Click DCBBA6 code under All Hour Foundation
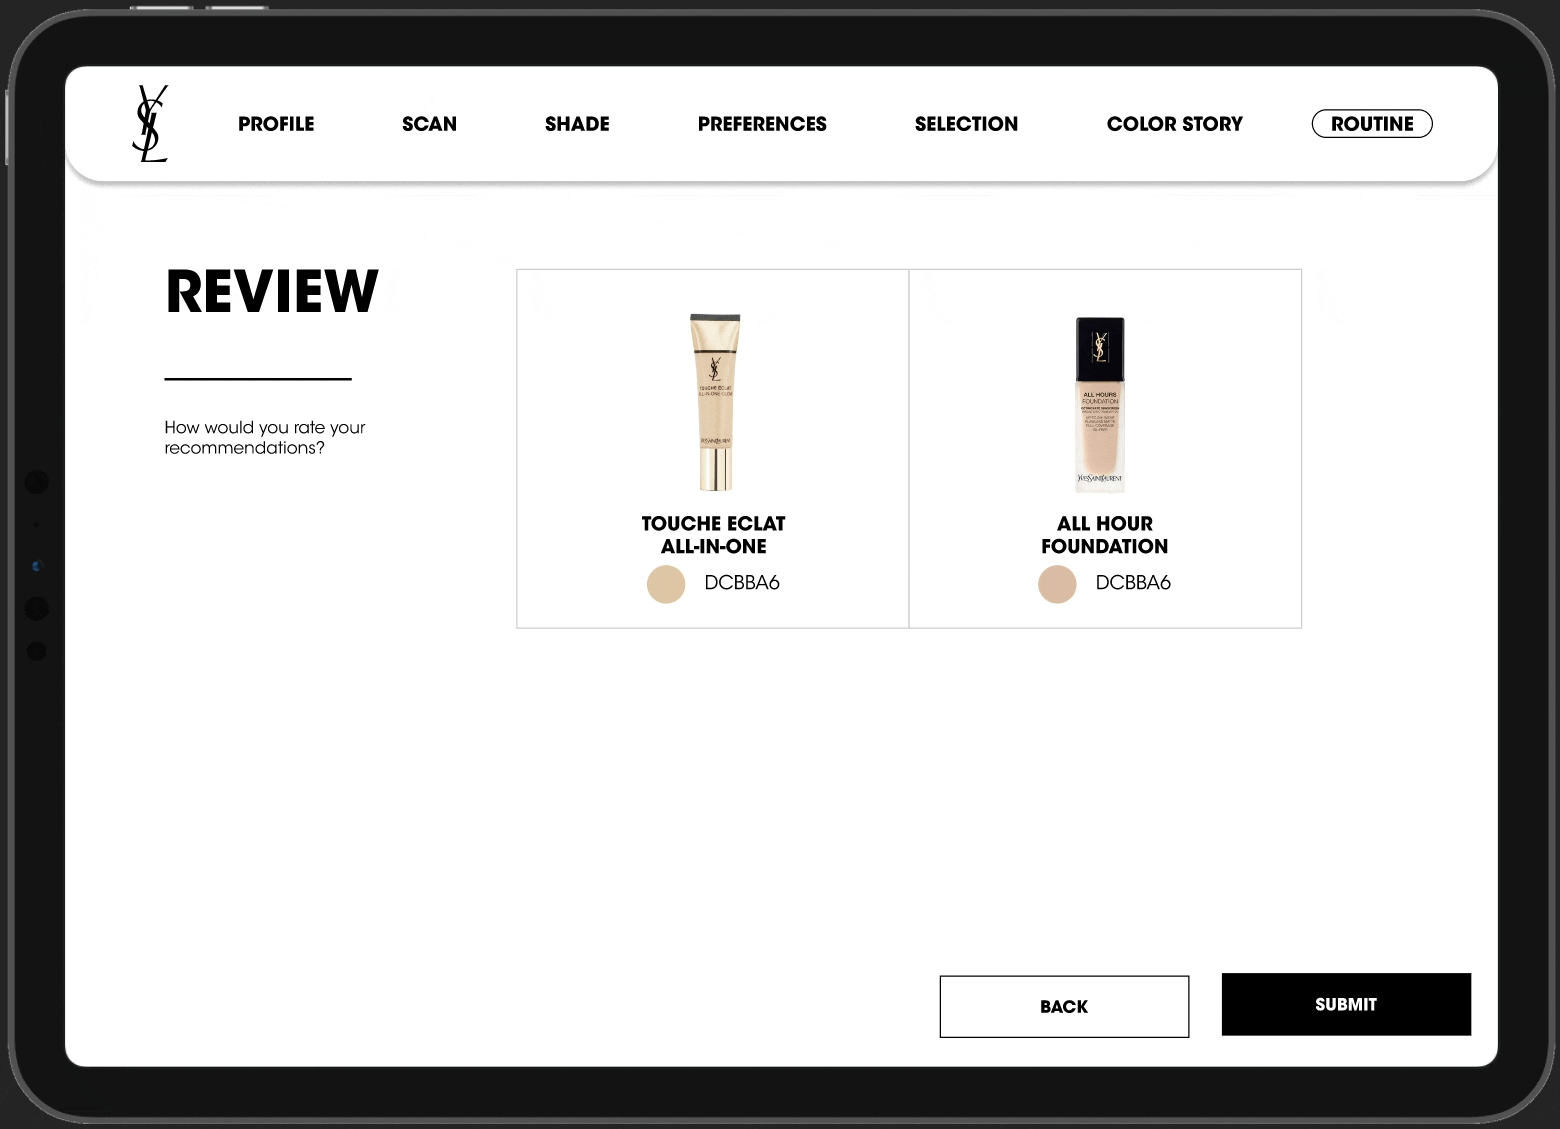The width and height of the screenshot is (1560, 1129). [x=1133, y=583]
